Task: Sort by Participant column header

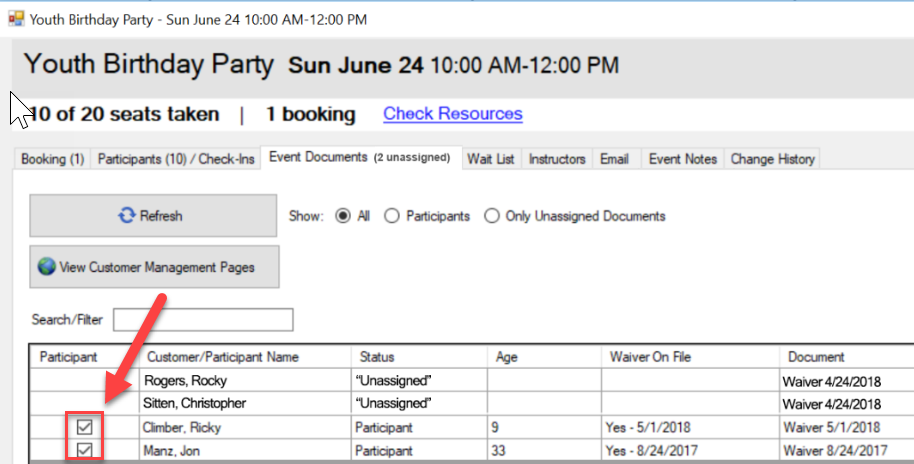Action: (68, 357)
